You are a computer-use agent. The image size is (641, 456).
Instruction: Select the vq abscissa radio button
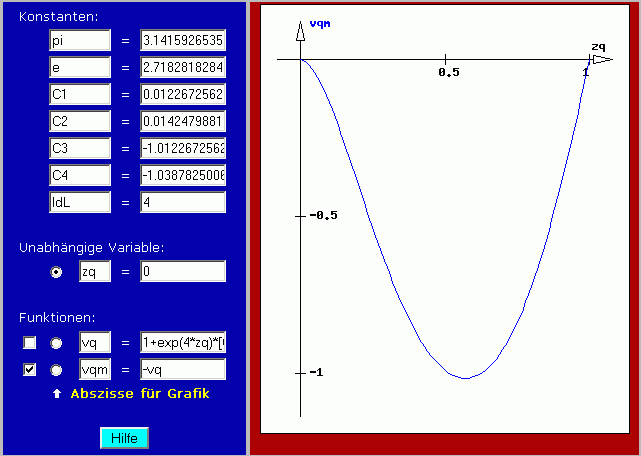pyautogui.click(x=57, y=343)
